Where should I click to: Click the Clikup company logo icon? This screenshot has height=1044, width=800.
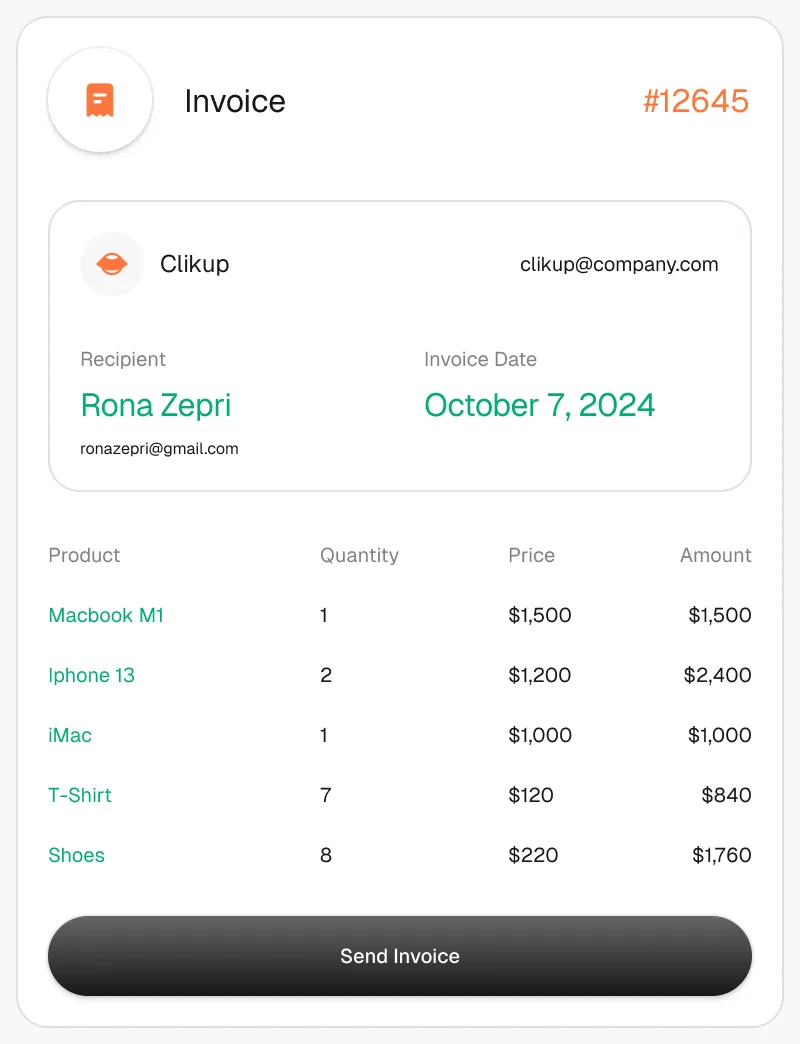(x=112, y=264)
